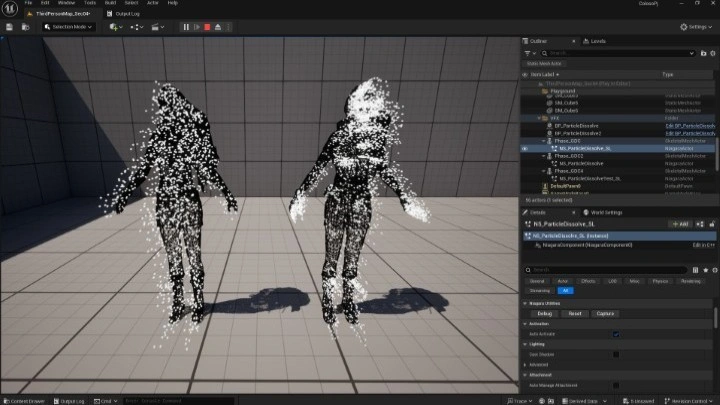
Task: Click the Eject from player icon
Action: point(218,27)
